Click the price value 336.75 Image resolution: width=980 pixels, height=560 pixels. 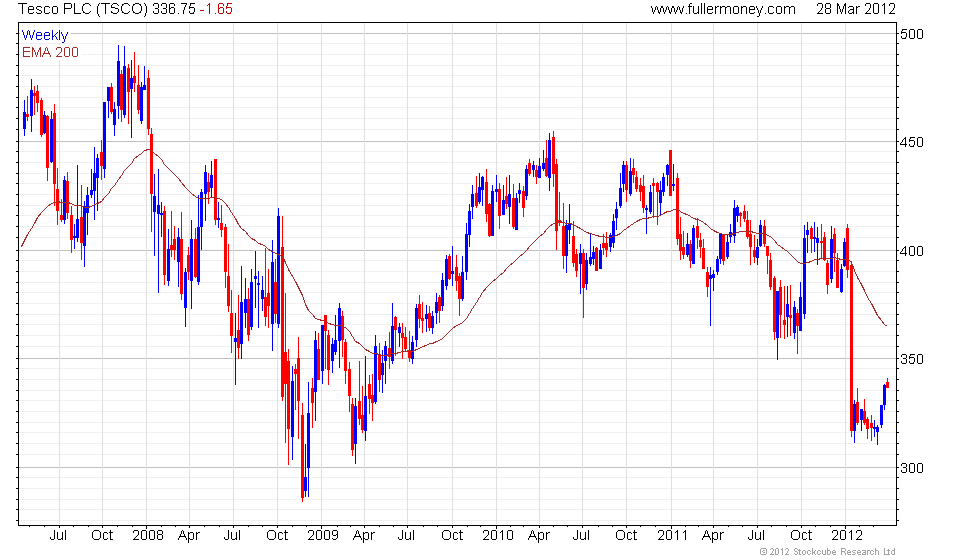[174, 9]
